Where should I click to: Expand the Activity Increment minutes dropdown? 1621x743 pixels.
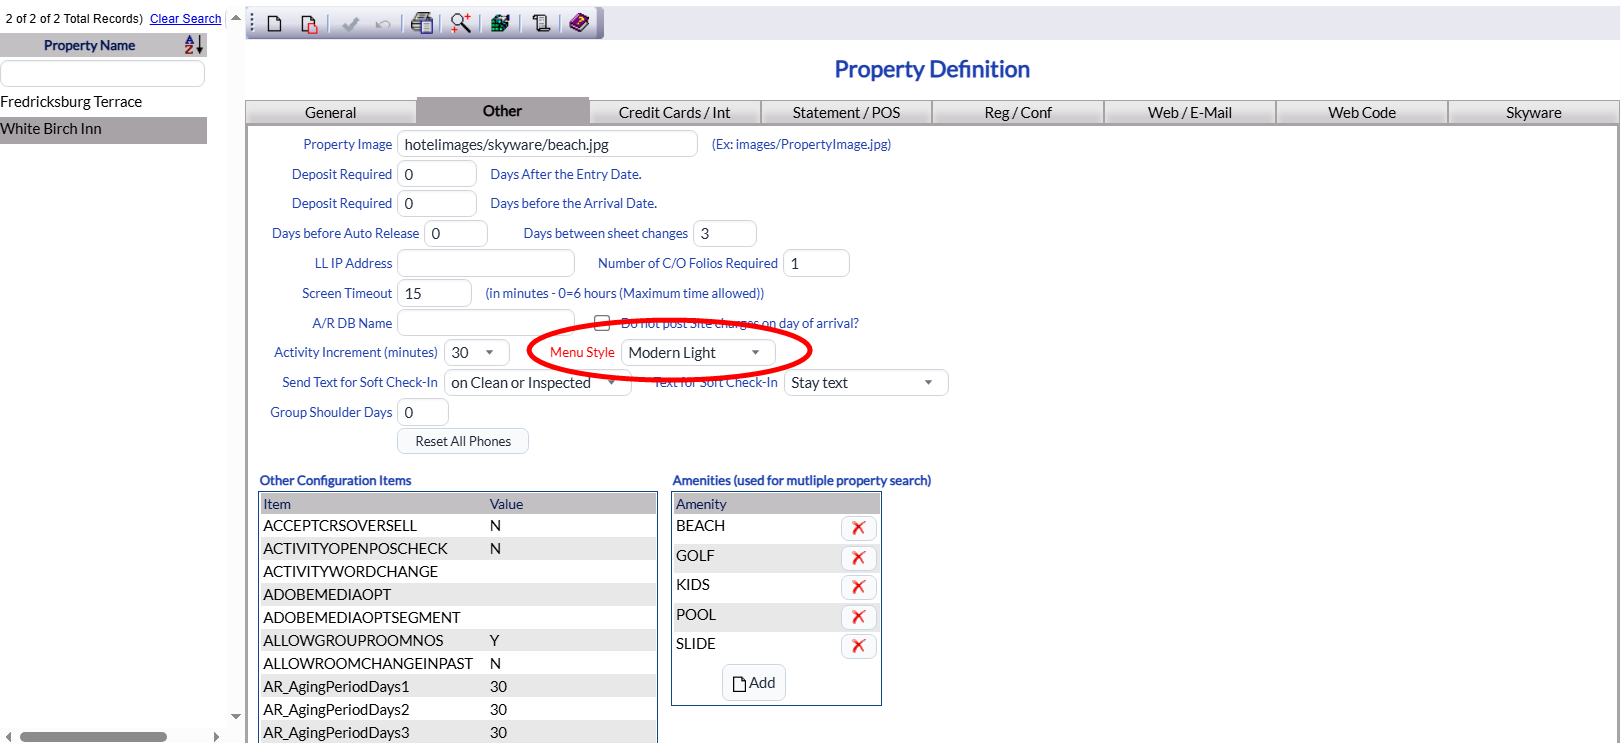click(x=476, y=353)
